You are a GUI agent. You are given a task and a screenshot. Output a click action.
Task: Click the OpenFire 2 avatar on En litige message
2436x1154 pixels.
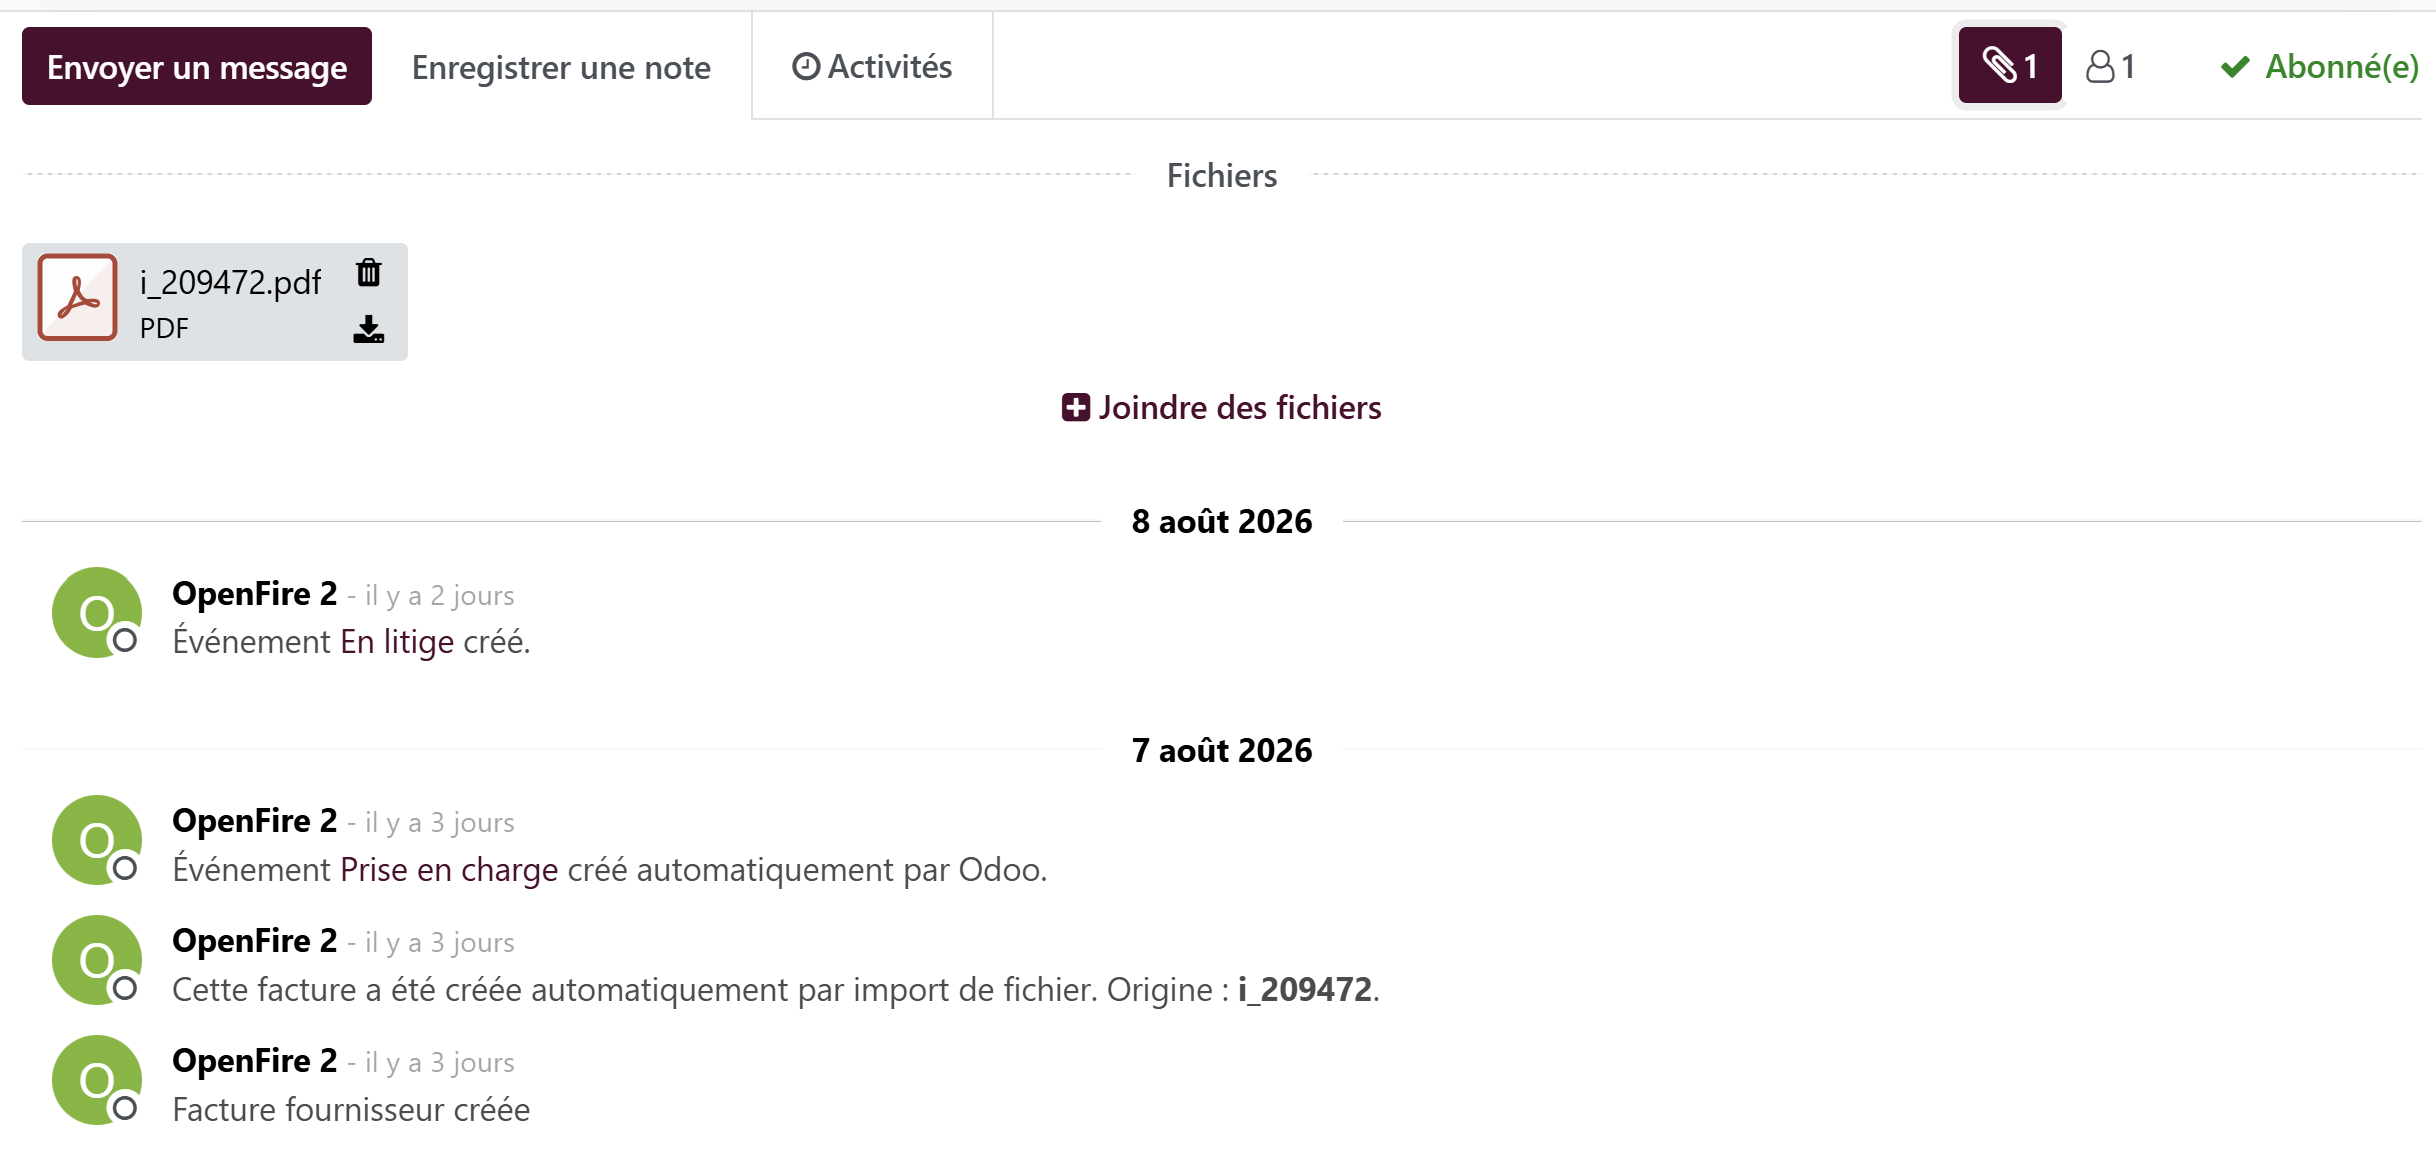coord(97,612)
